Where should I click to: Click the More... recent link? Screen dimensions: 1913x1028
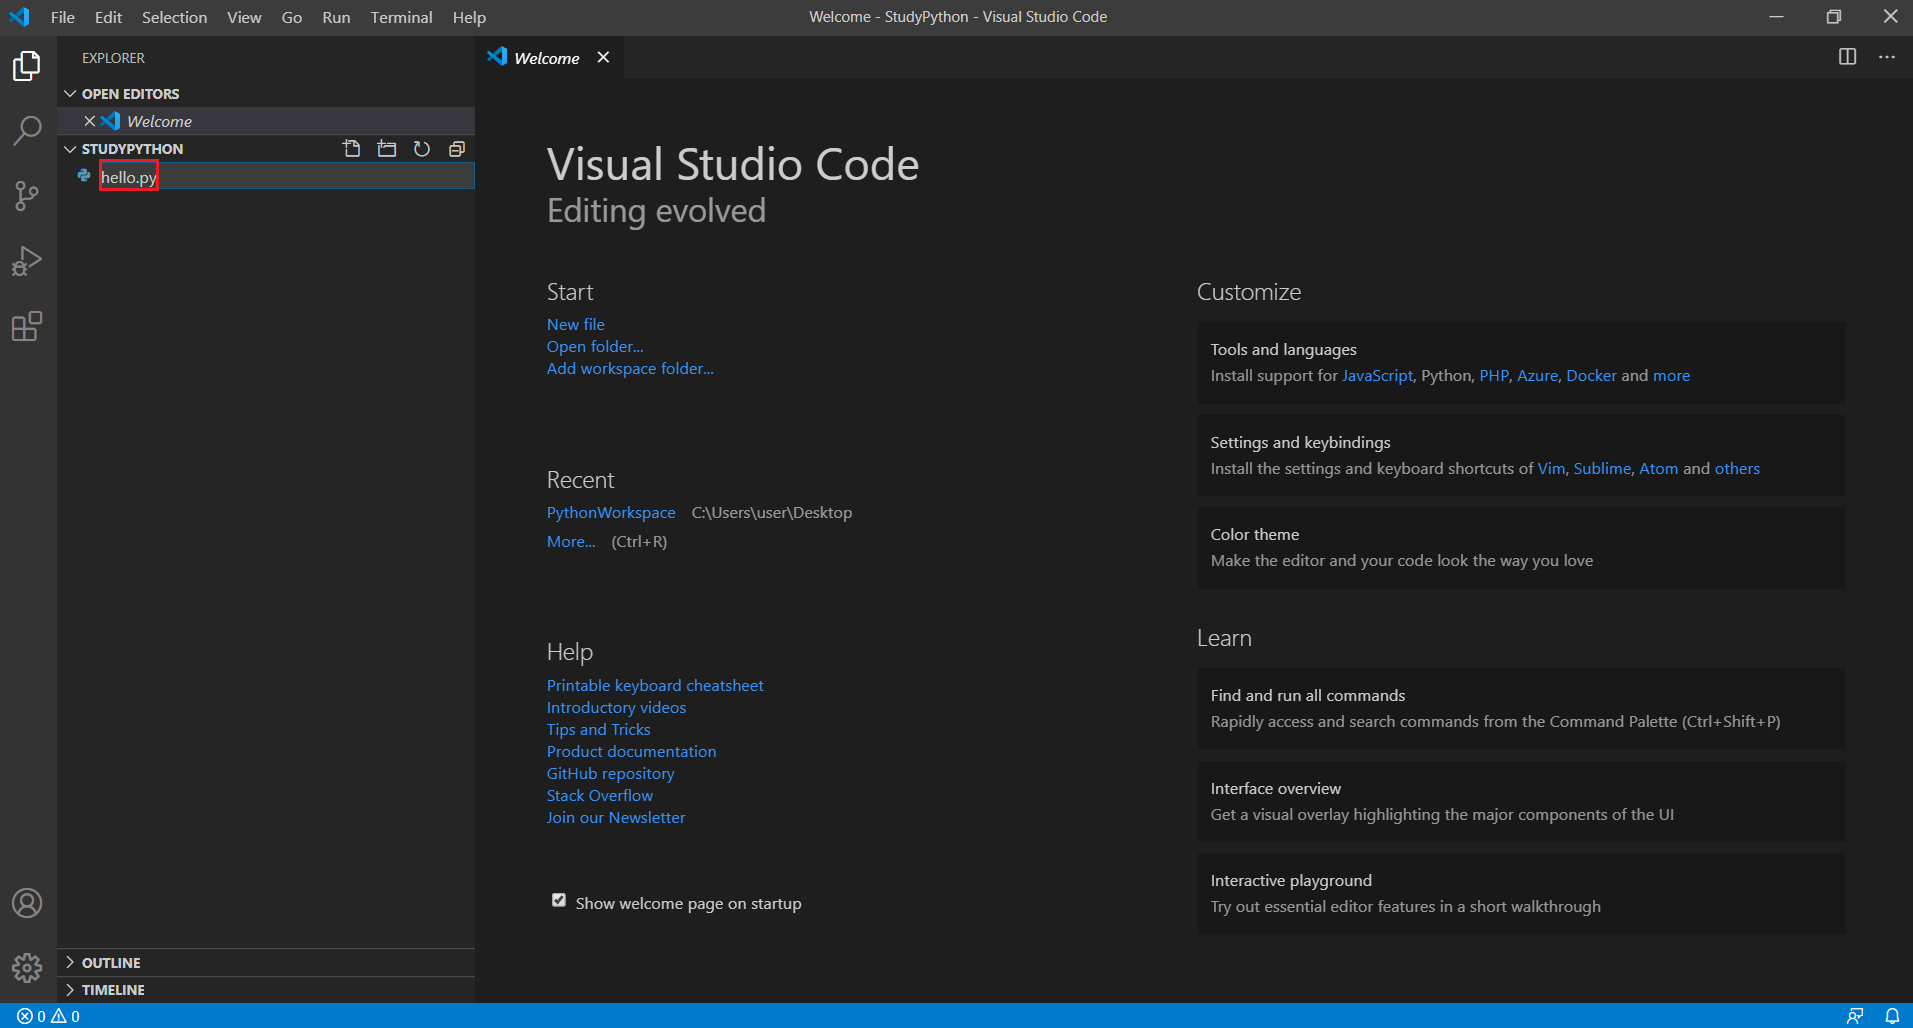pyautogui.click(x=571, y=541)
